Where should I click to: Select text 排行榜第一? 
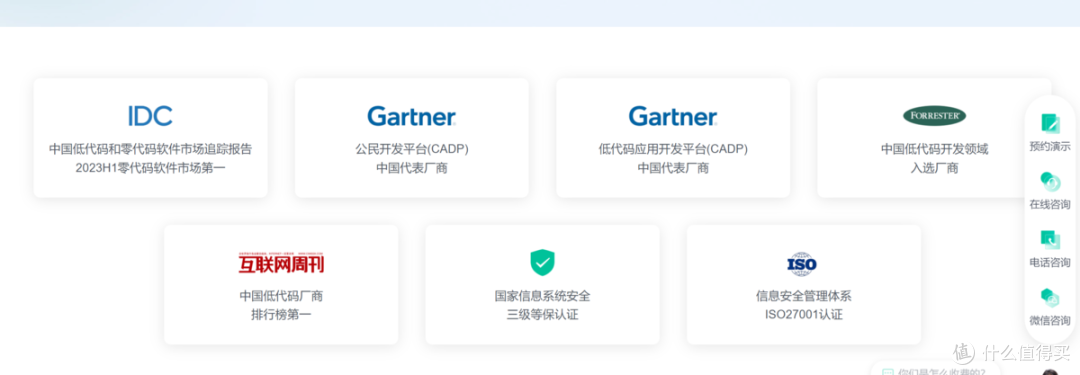(281, 315)
